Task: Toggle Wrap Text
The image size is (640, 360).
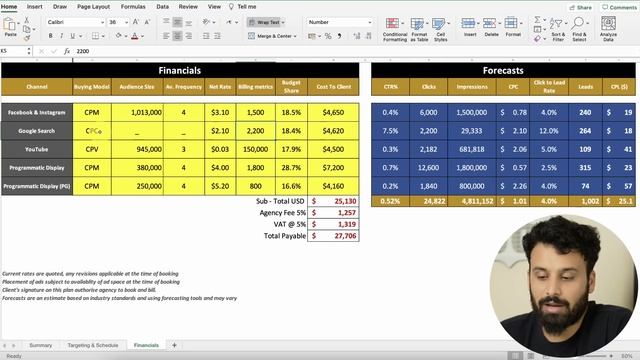Action: pos(266,22)
